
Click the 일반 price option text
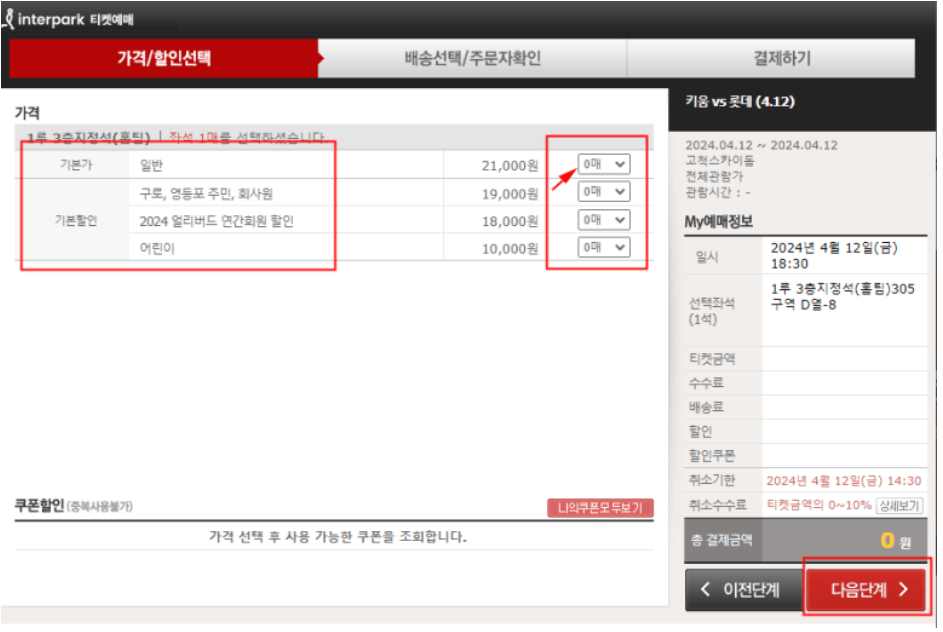pos(152,165)
